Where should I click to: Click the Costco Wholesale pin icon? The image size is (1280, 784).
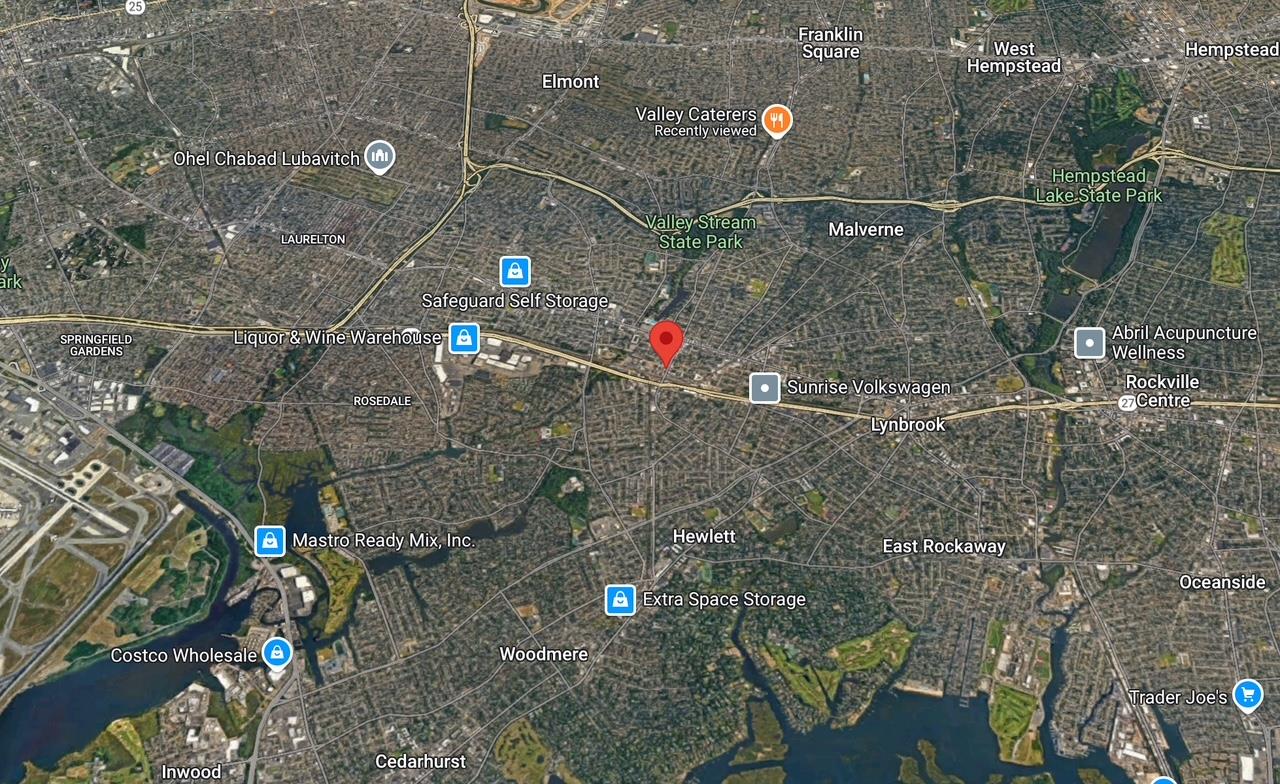(x=277, y=653)
